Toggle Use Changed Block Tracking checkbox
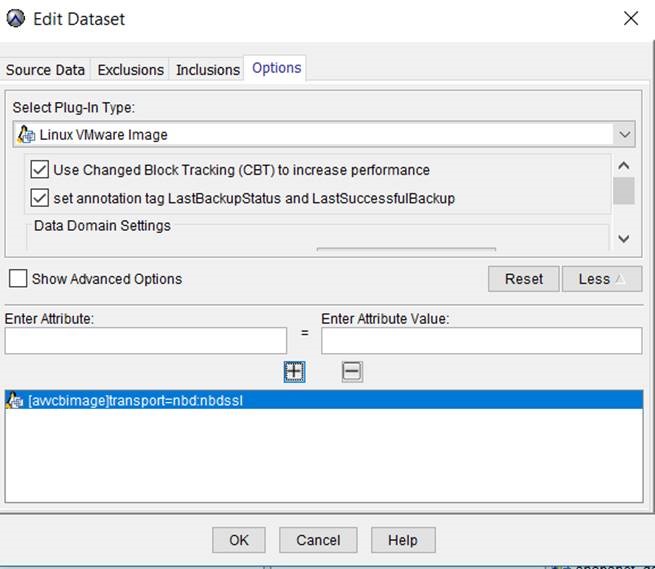This screenshot has height=569, width=655. (40, 170)
